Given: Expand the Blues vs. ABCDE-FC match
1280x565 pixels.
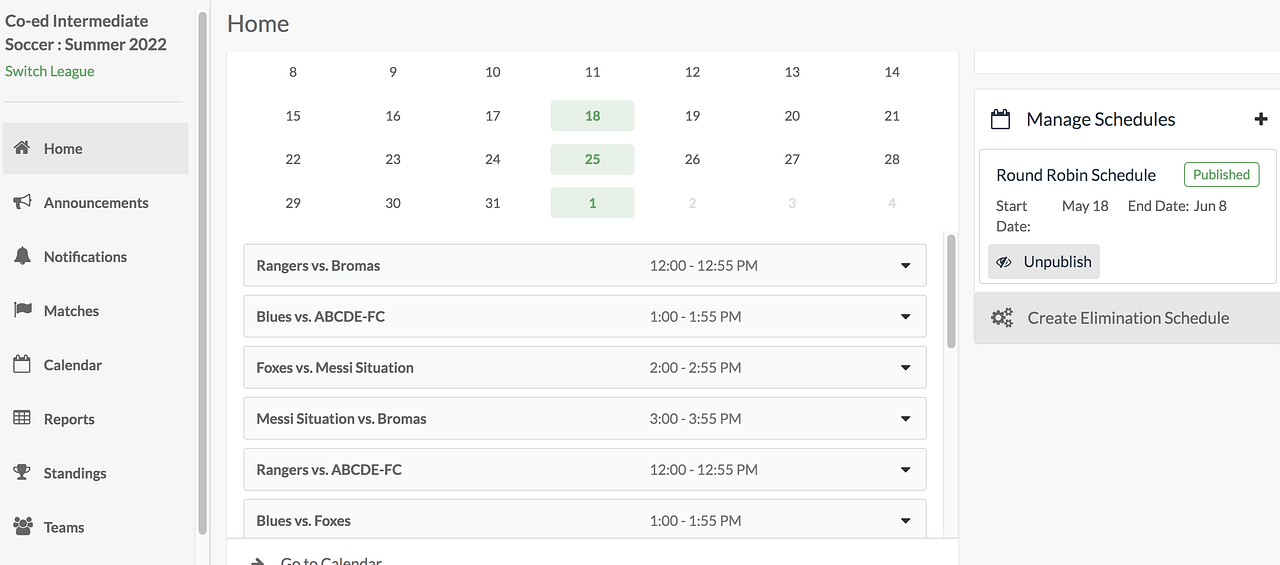Looking at the screenshot, I should pyautogui.click(x=905, y=317).
